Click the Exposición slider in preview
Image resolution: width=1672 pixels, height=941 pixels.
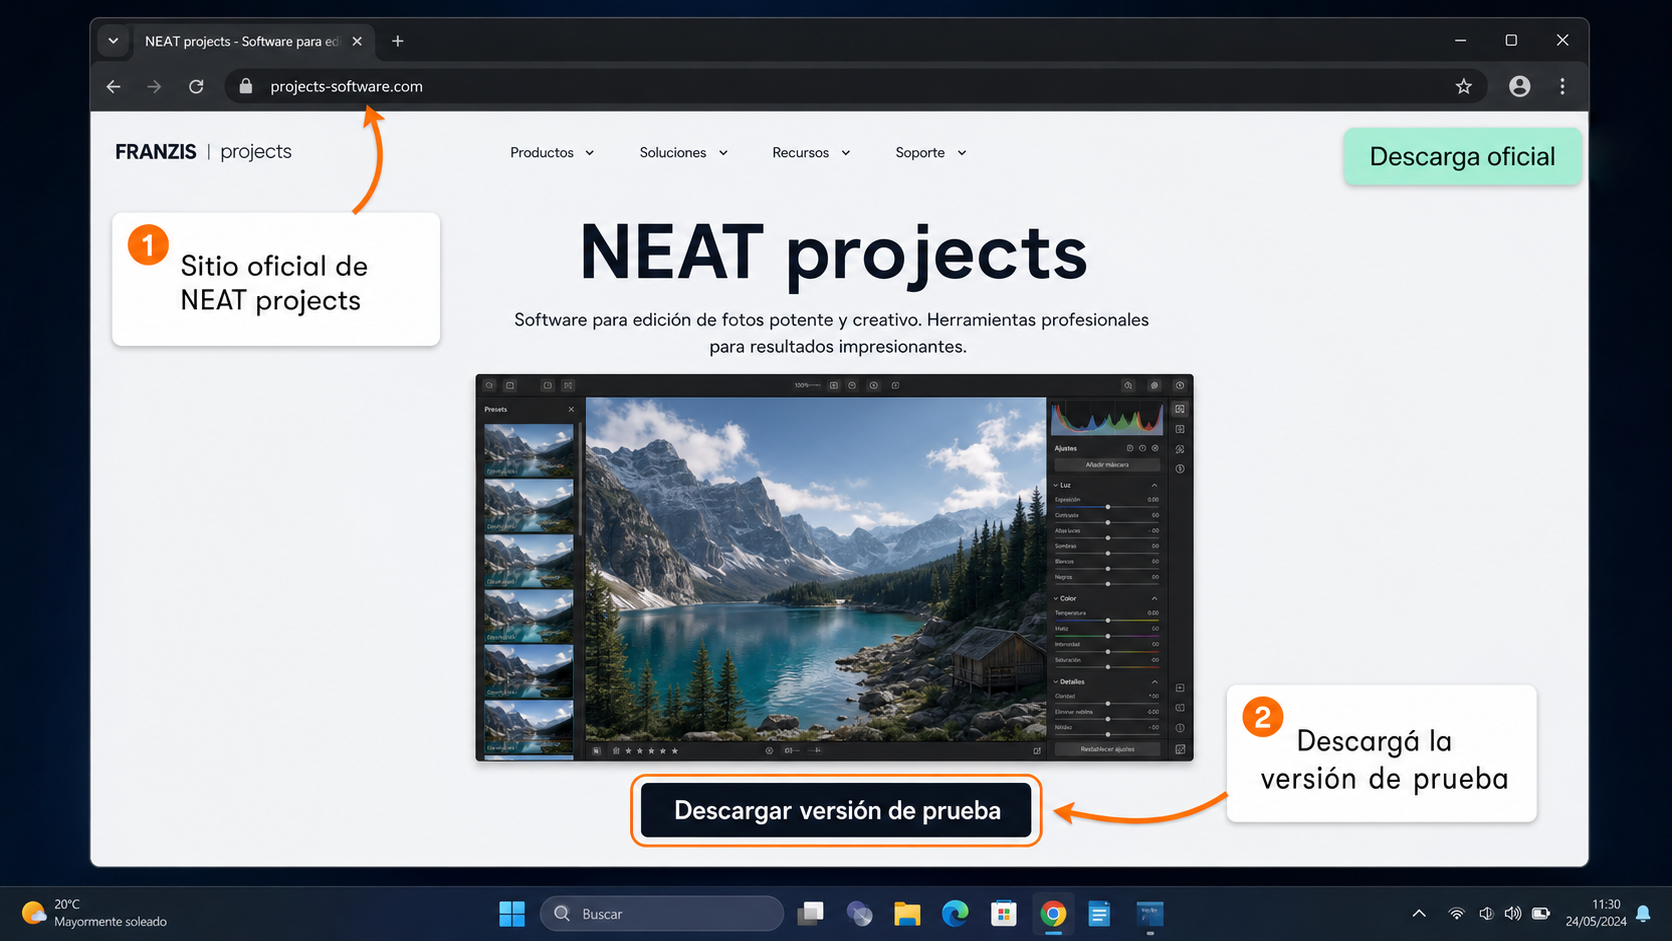(x=1107, y=507)
